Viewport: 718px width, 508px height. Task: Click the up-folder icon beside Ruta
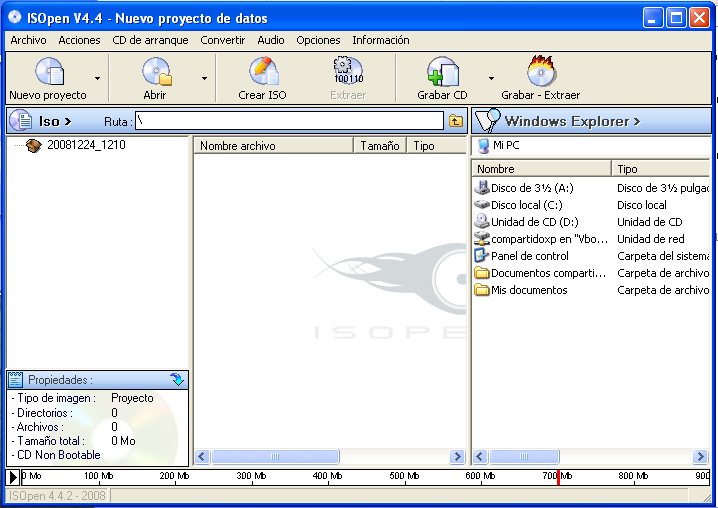tap(456, 121)
